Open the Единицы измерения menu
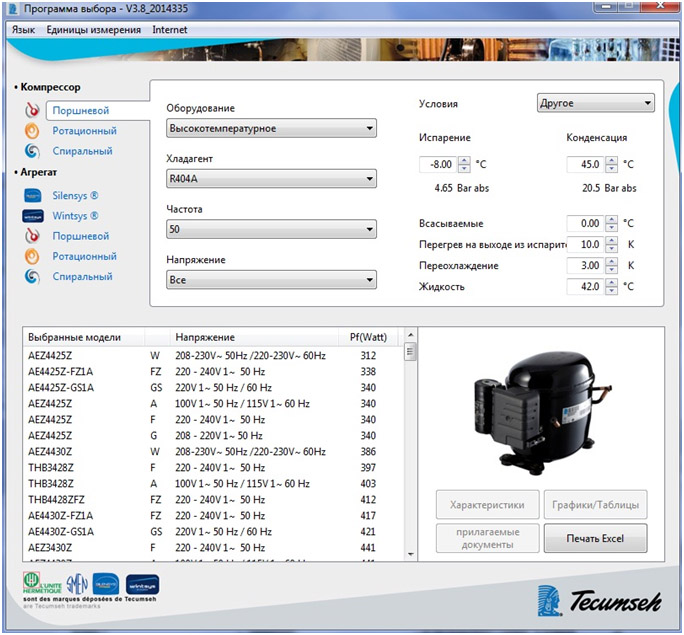 coord(93,30)
